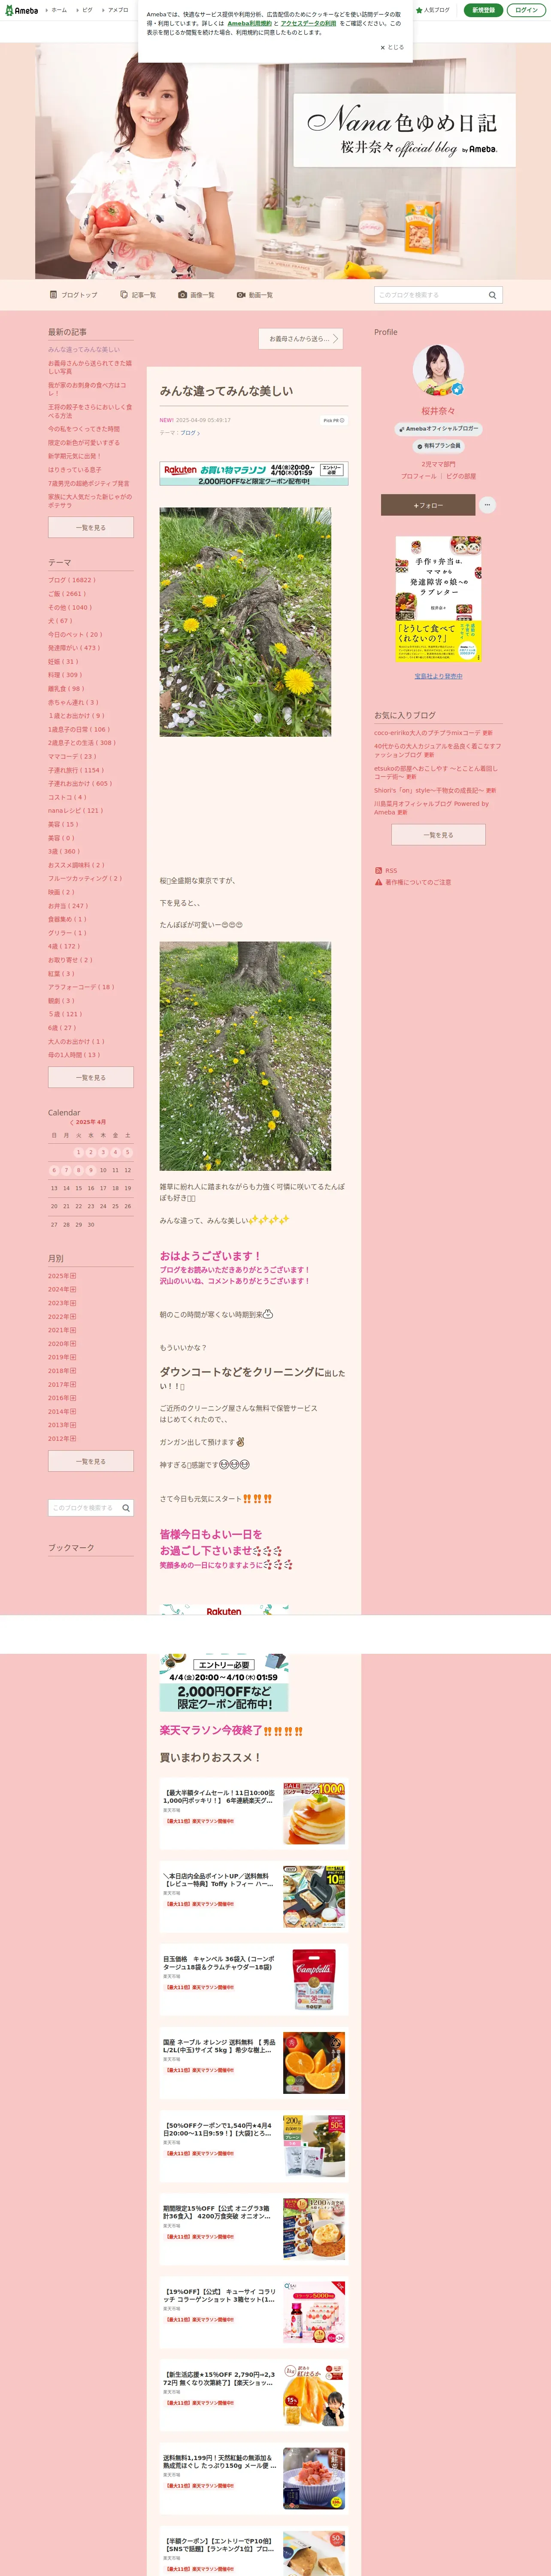This screenshot has width=551, height=2576.
Task: Click the sidebar search magnifier icon
Action: pos(126,1507)
